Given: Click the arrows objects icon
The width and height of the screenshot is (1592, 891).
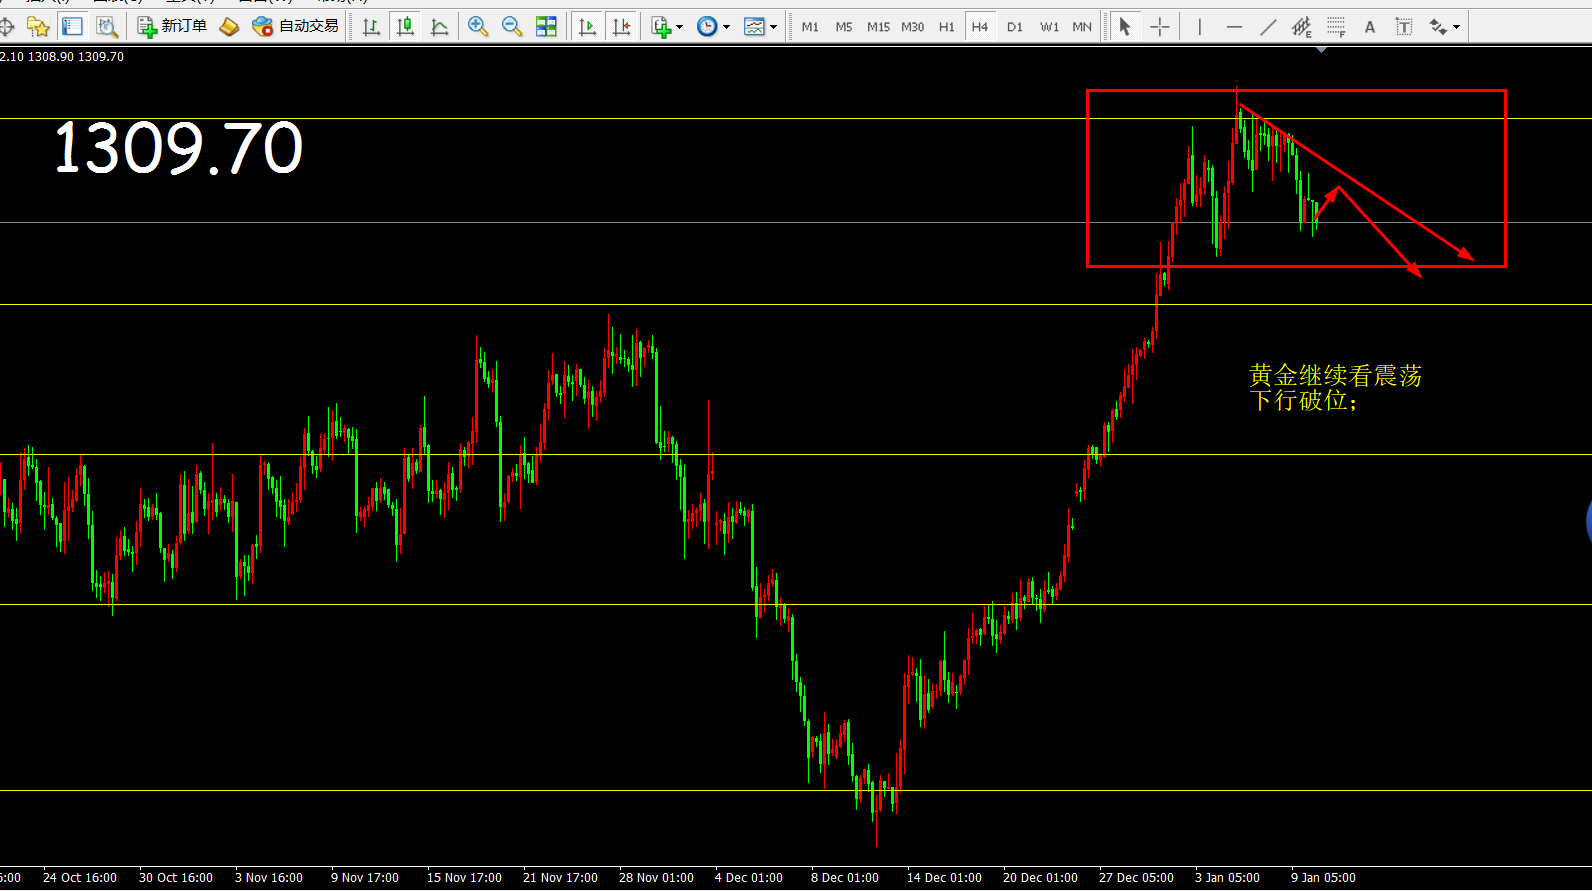Looking at the screenshot, I should 1438,27.
